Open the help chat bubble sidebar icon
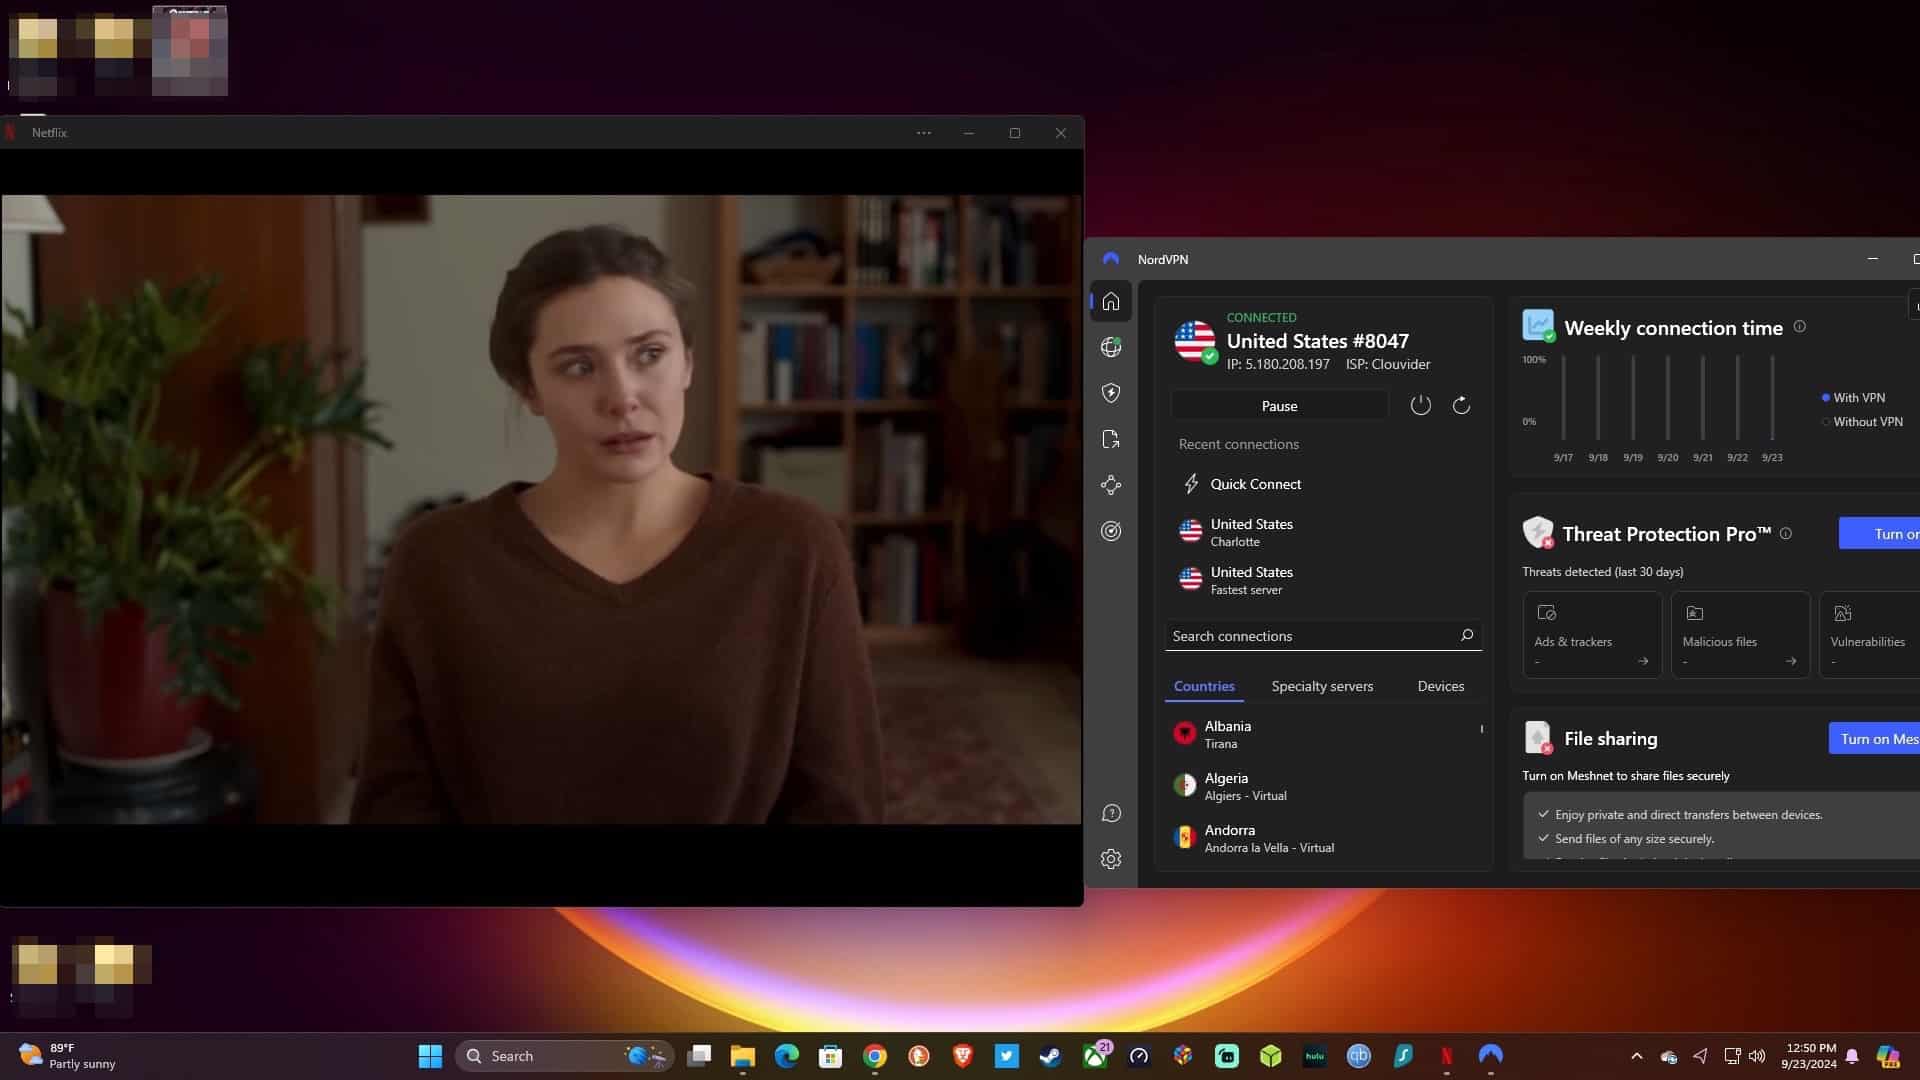This screenshot has width=1920, height=1080. (1111, 813)
